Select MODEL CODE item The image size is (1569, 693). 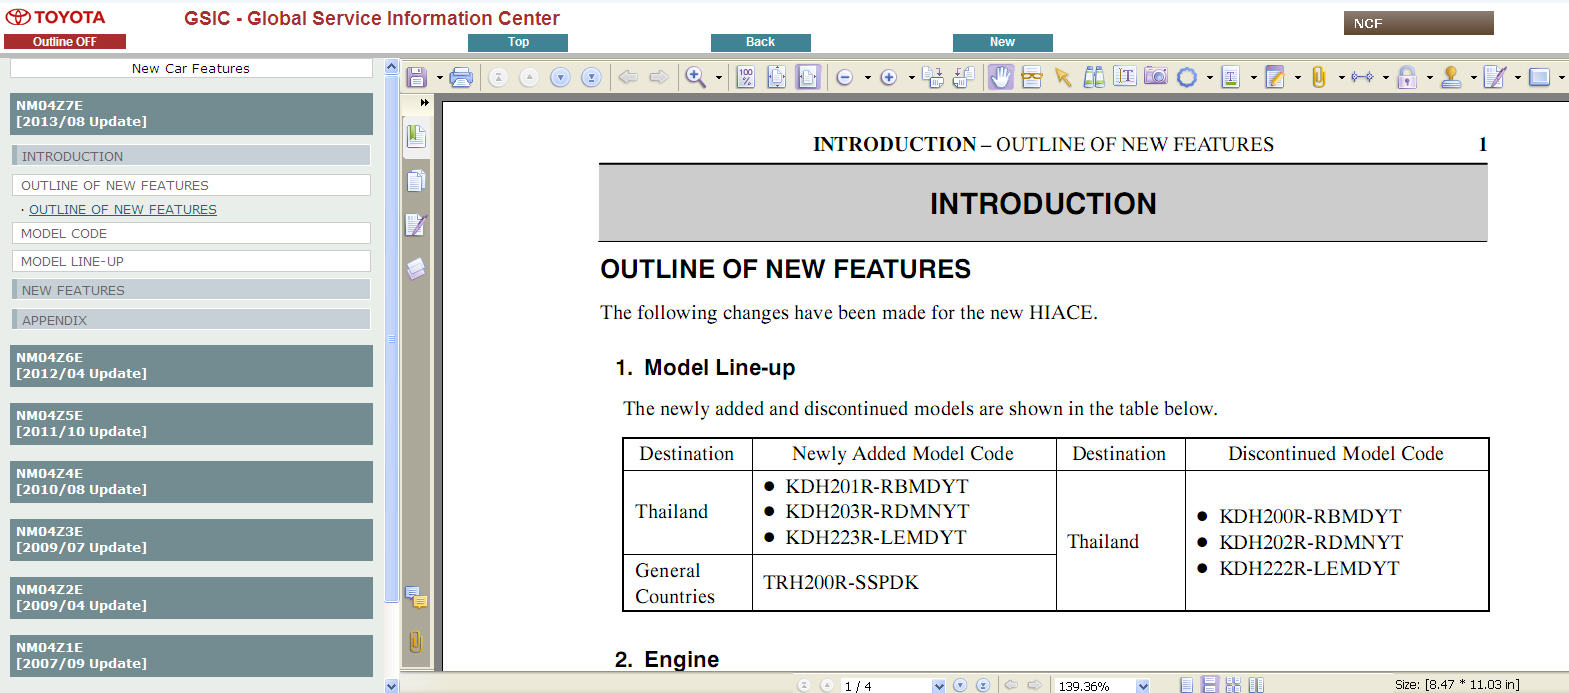pos(191,233)
